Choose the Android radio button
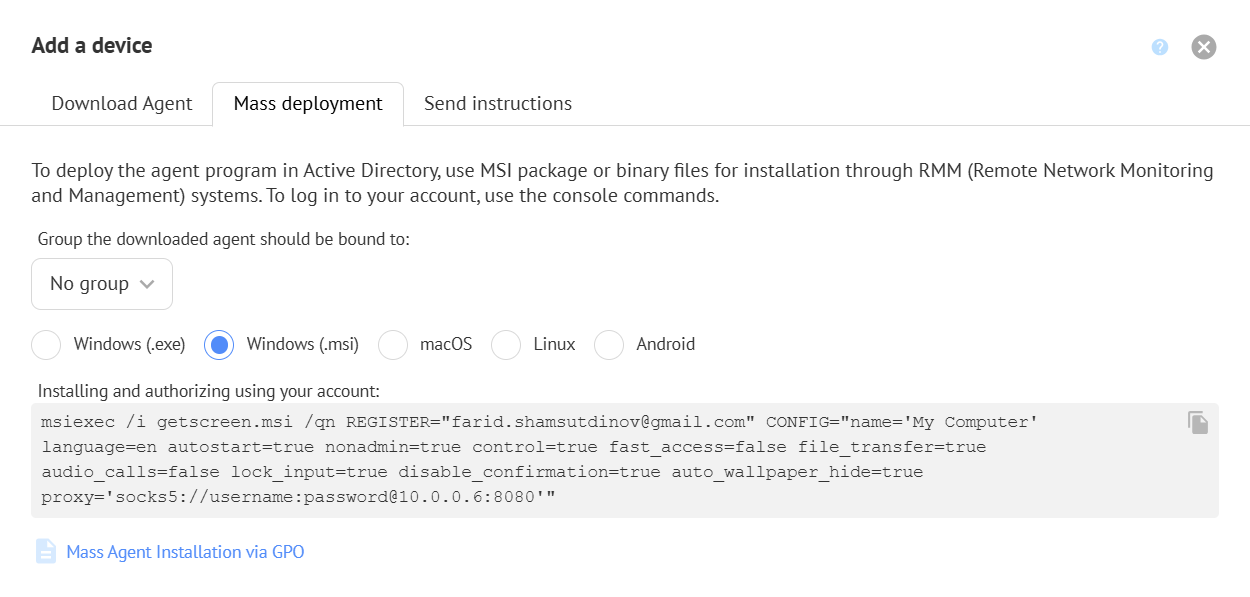The image size is (1250, 597). point(609,345)
